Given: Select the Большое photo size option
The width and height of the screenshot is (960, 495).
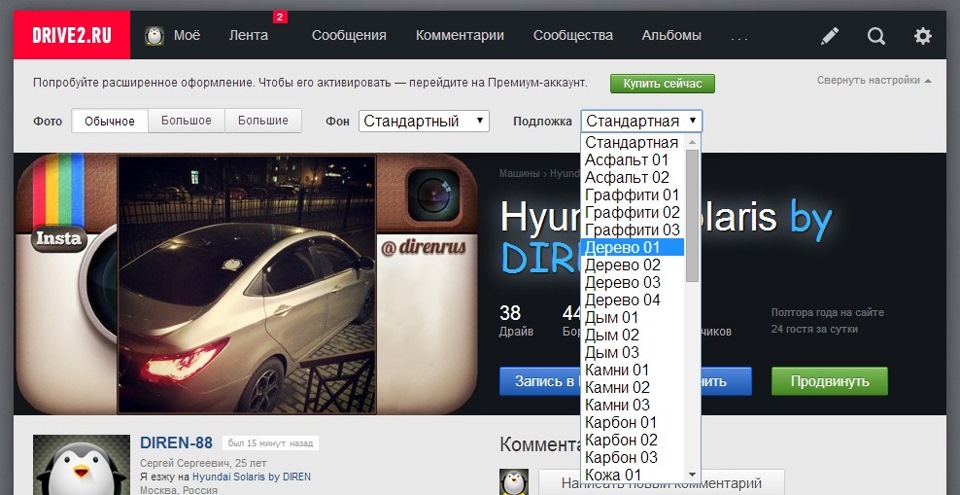Looking at the screenshot, I should click(x=187, y=121).
